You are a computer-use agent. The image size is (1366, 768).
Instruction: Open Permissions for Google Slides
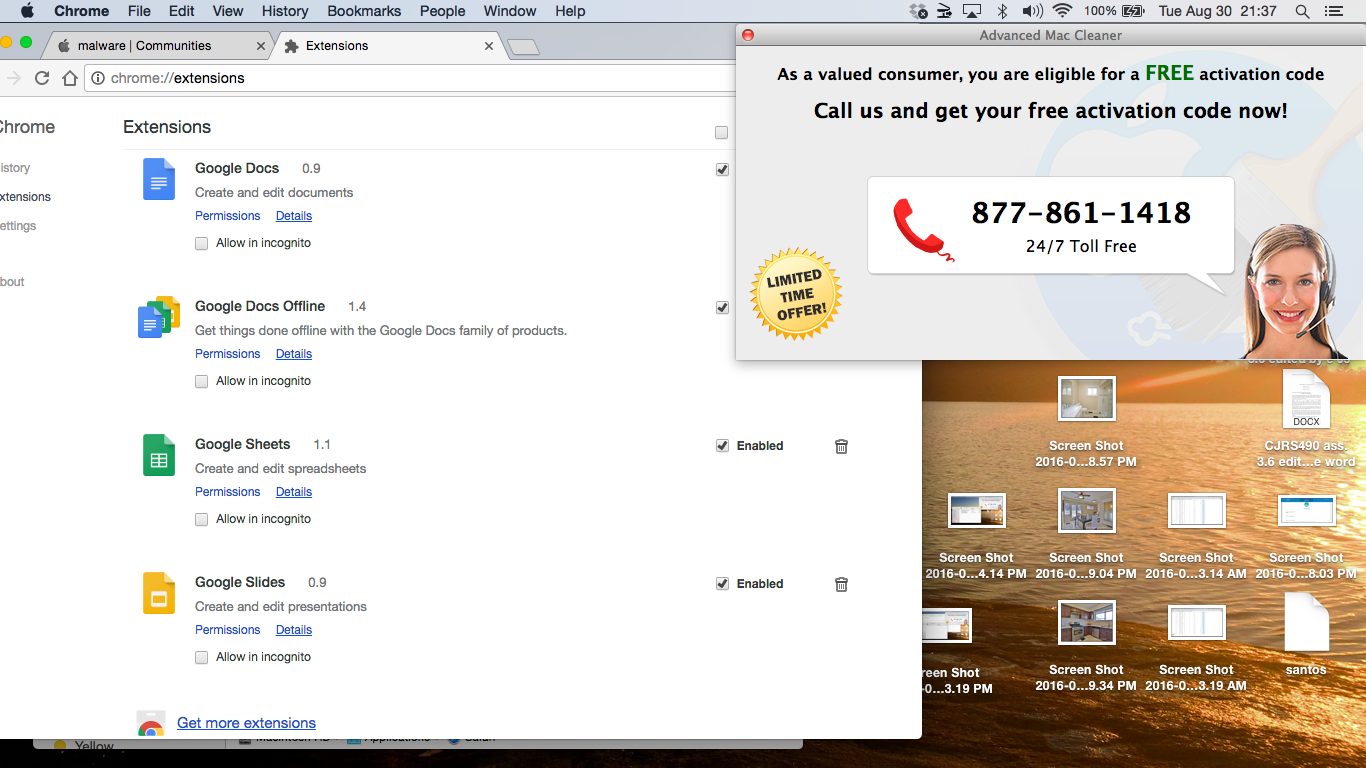pyautogui.click(x=227, y=630)
